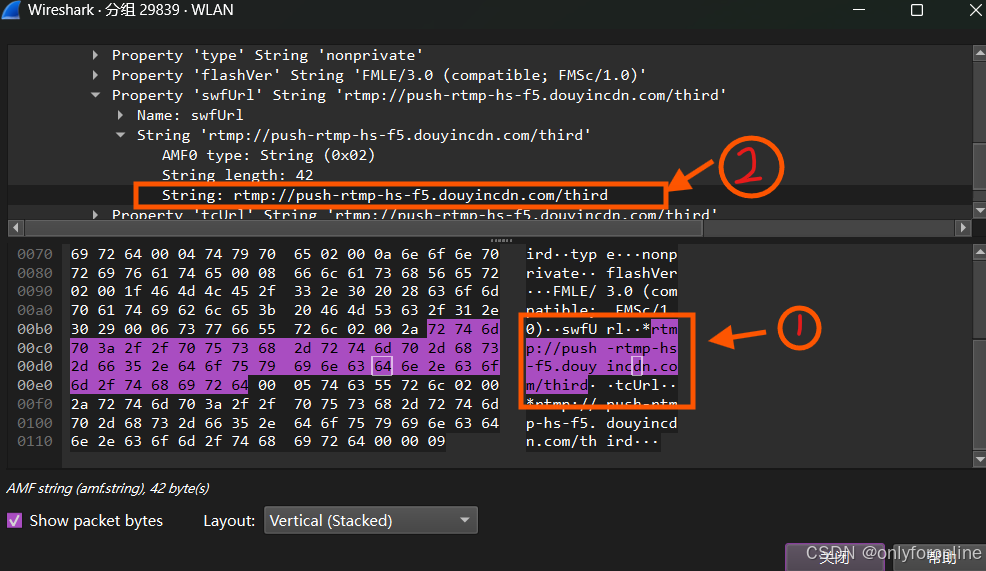
Task: Expand the Name: swfUrl node
Action: pyautogui.click(x=120, y=116)
